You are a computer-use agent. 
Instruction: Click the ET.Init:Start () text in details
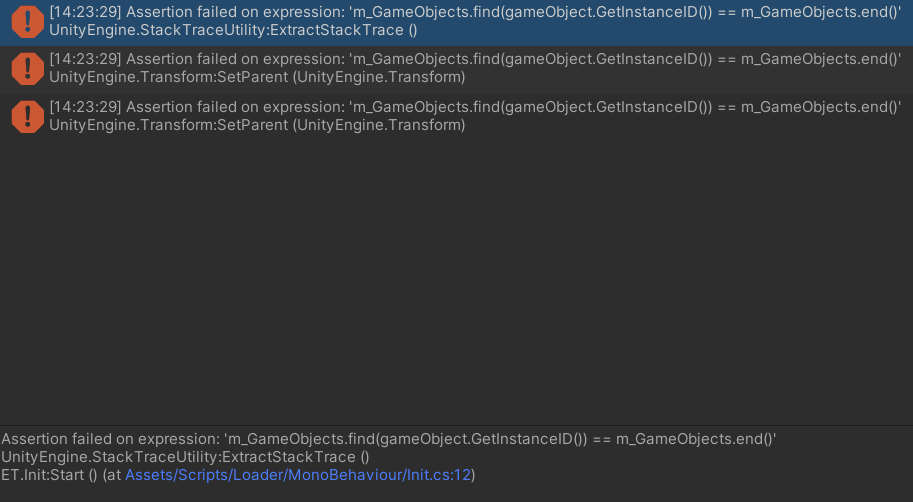pos(49,475)
